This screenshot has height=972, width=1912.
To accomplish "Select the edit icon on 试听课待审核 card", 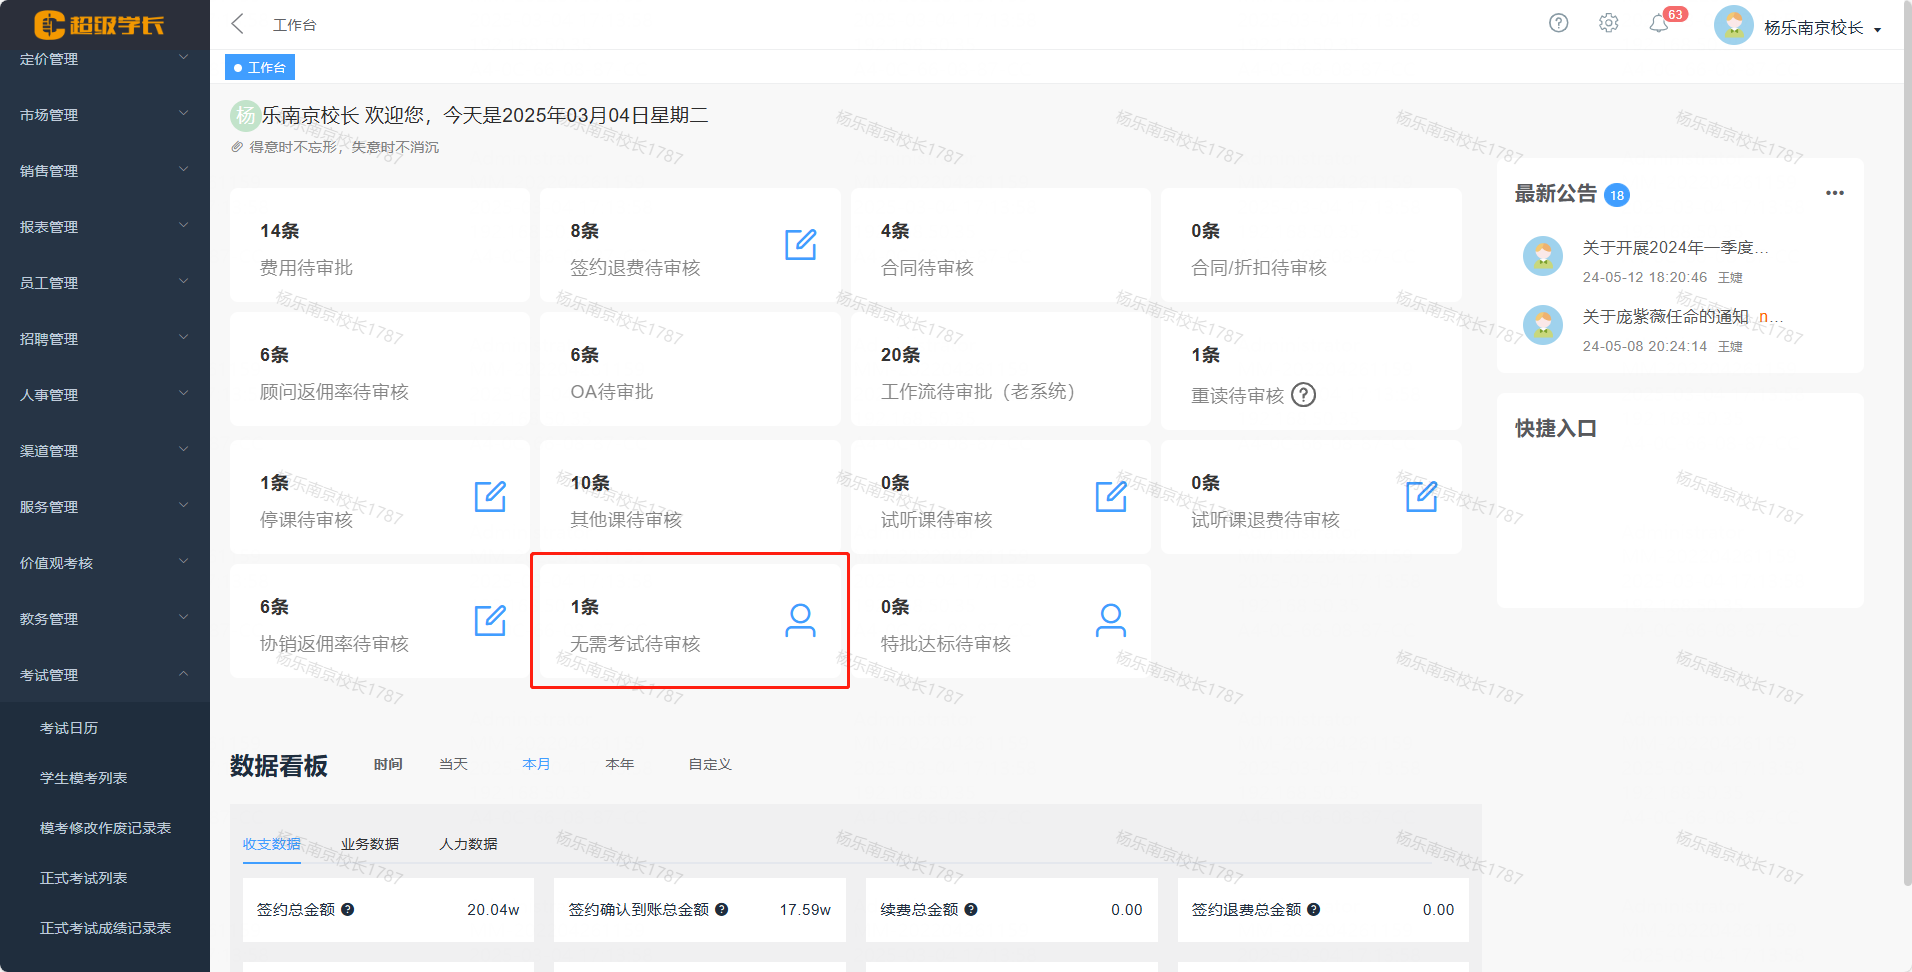I will coord(1111,496).
